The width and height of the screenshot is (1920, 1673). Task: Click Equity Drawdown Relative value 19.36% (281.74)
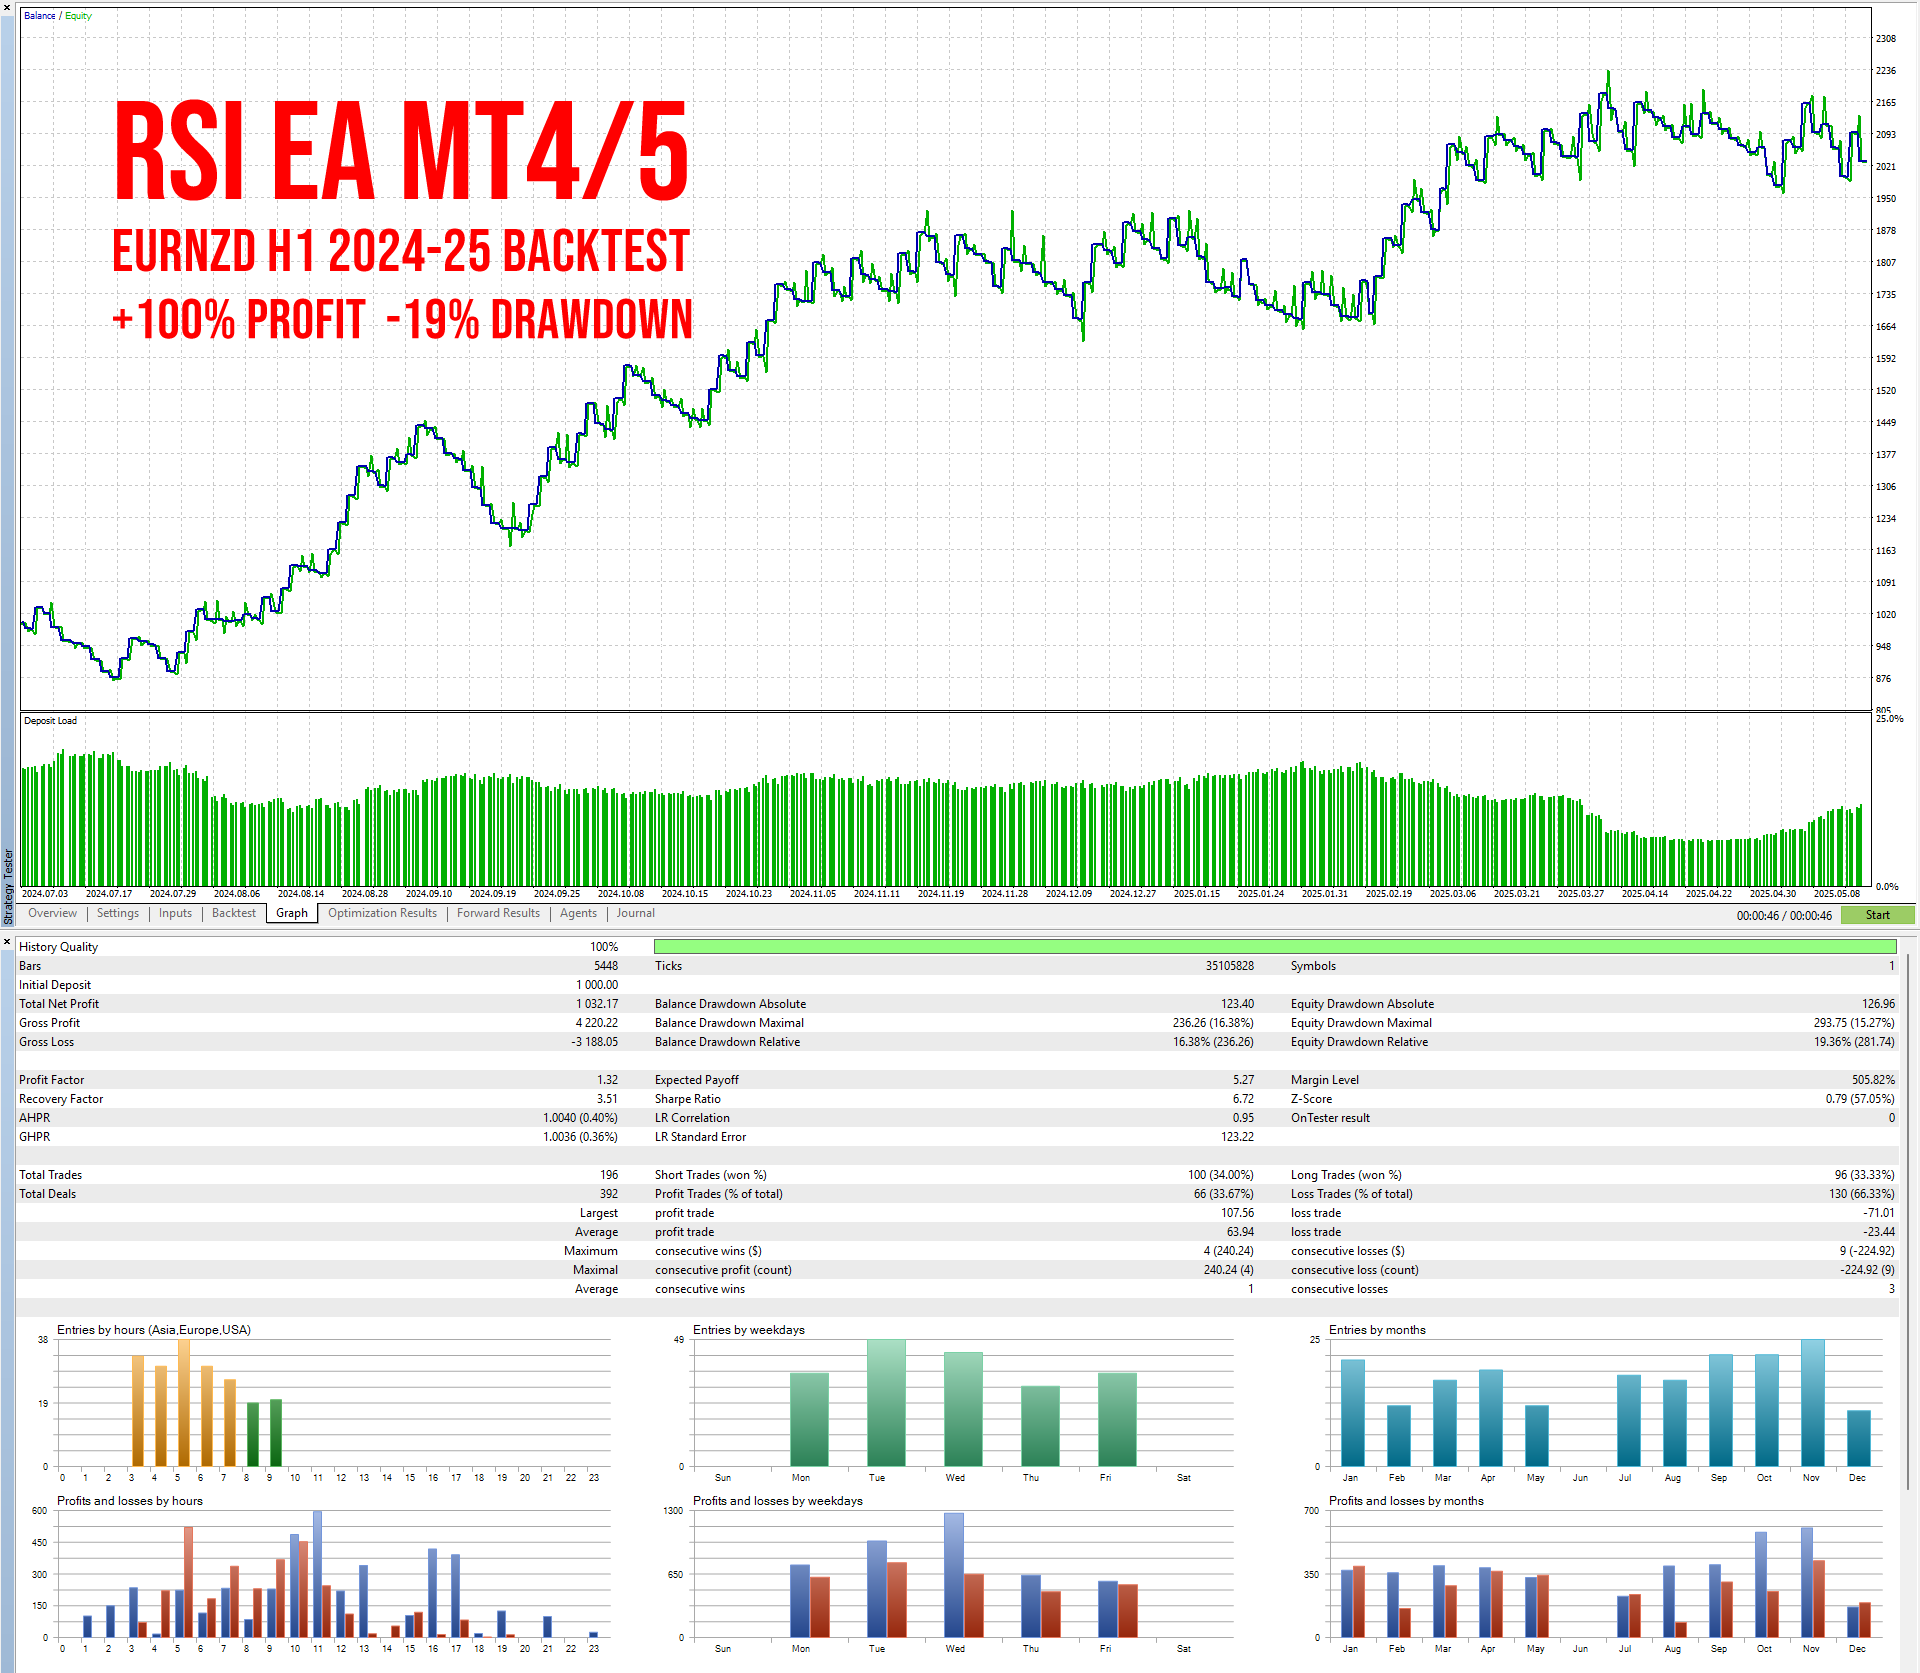pos(1854,1042)
